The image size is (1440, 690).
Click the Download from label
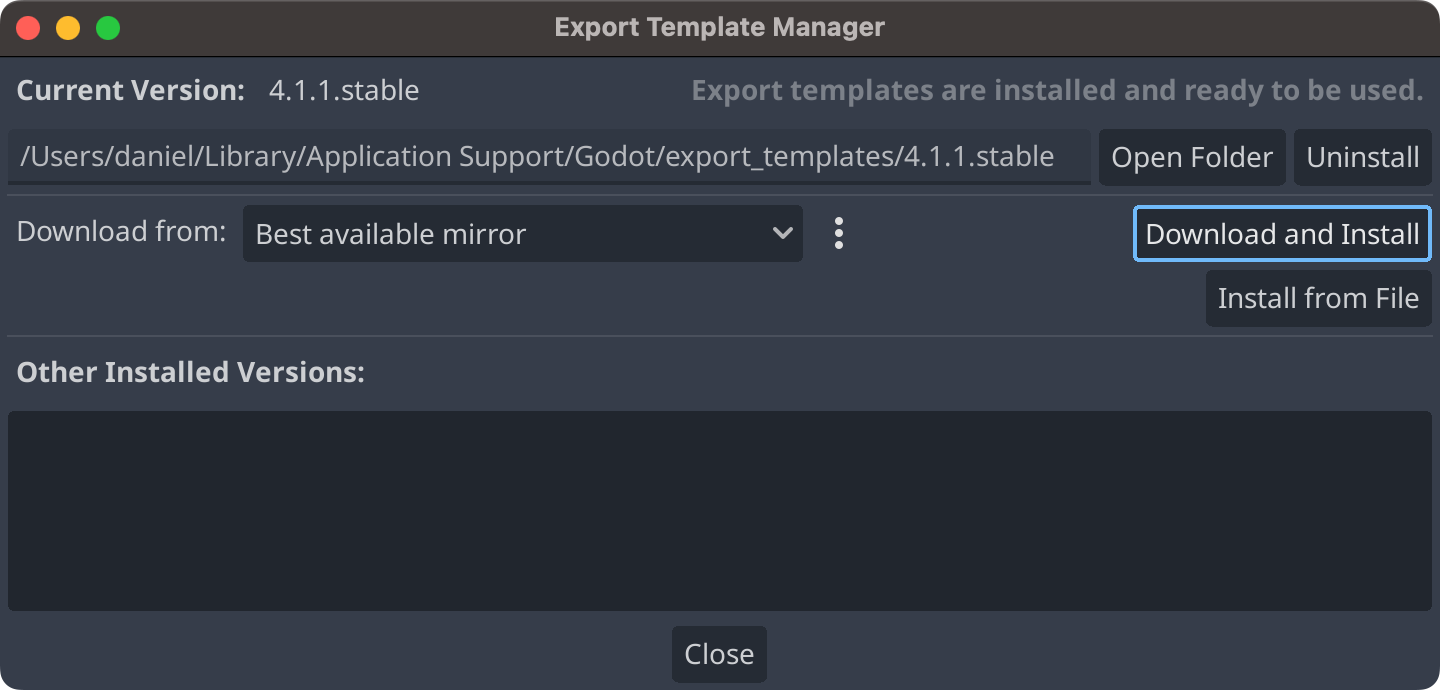pos(122,231)
